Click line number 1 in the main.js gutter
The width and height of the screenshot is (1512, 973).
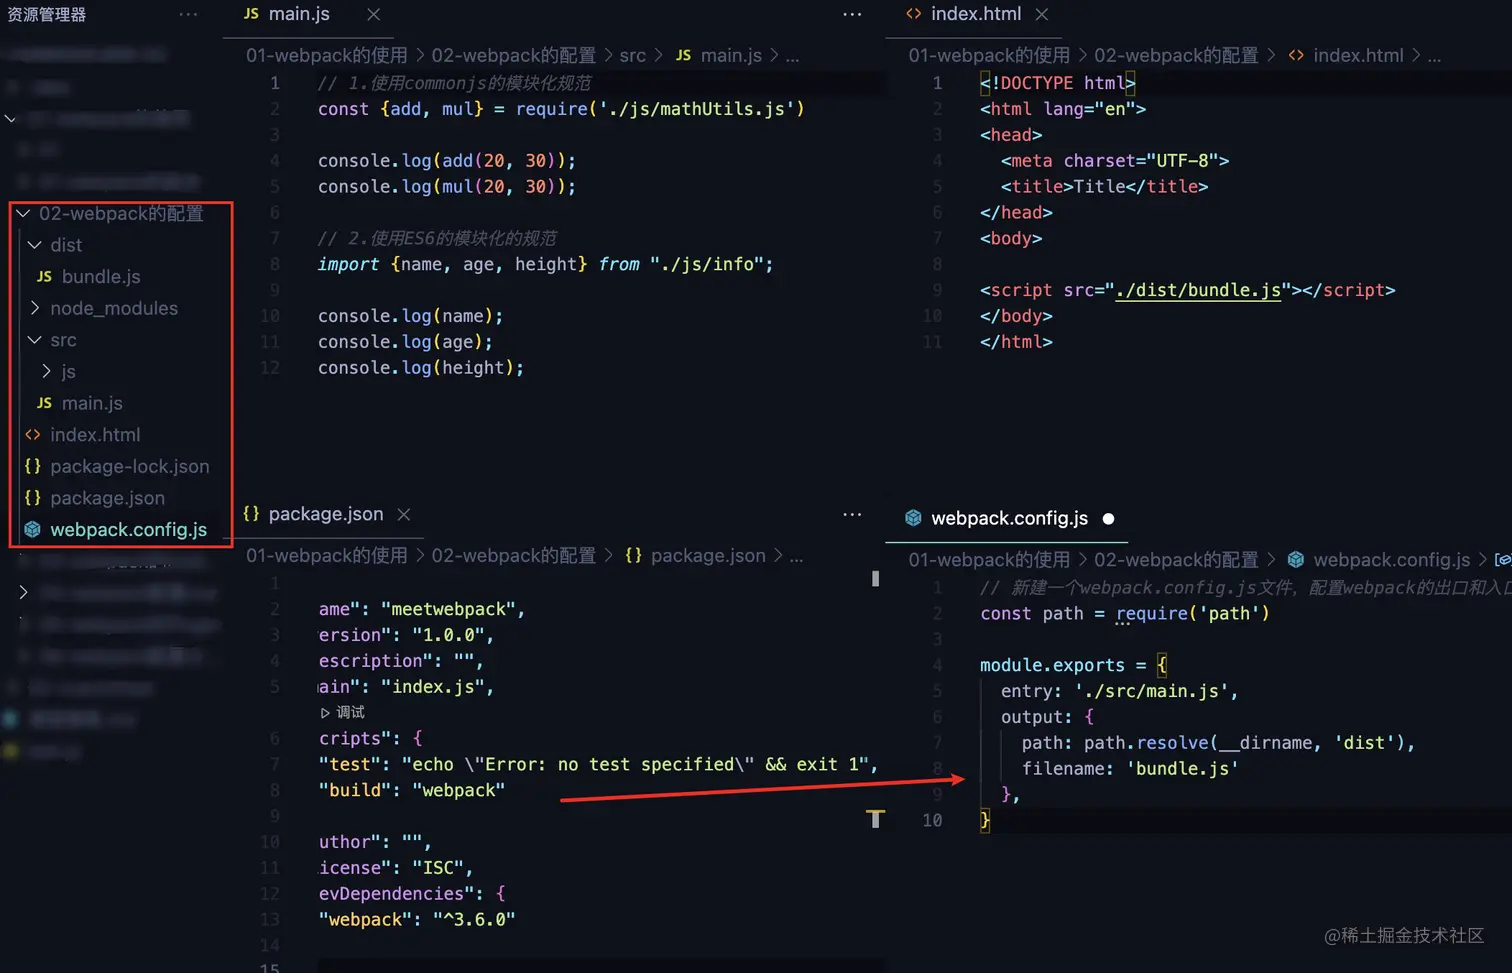click(275, 83)
